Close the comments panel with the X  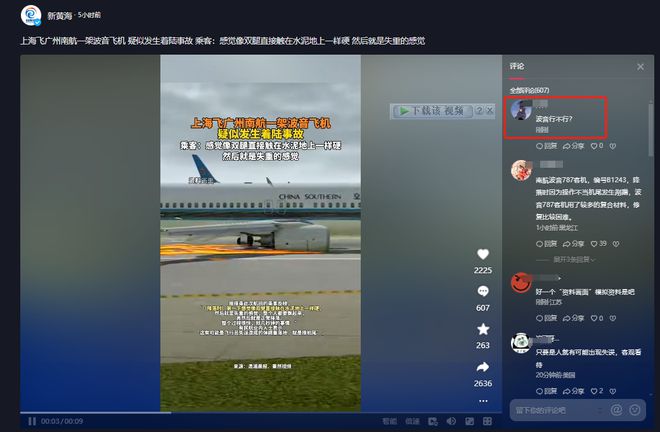640,67
